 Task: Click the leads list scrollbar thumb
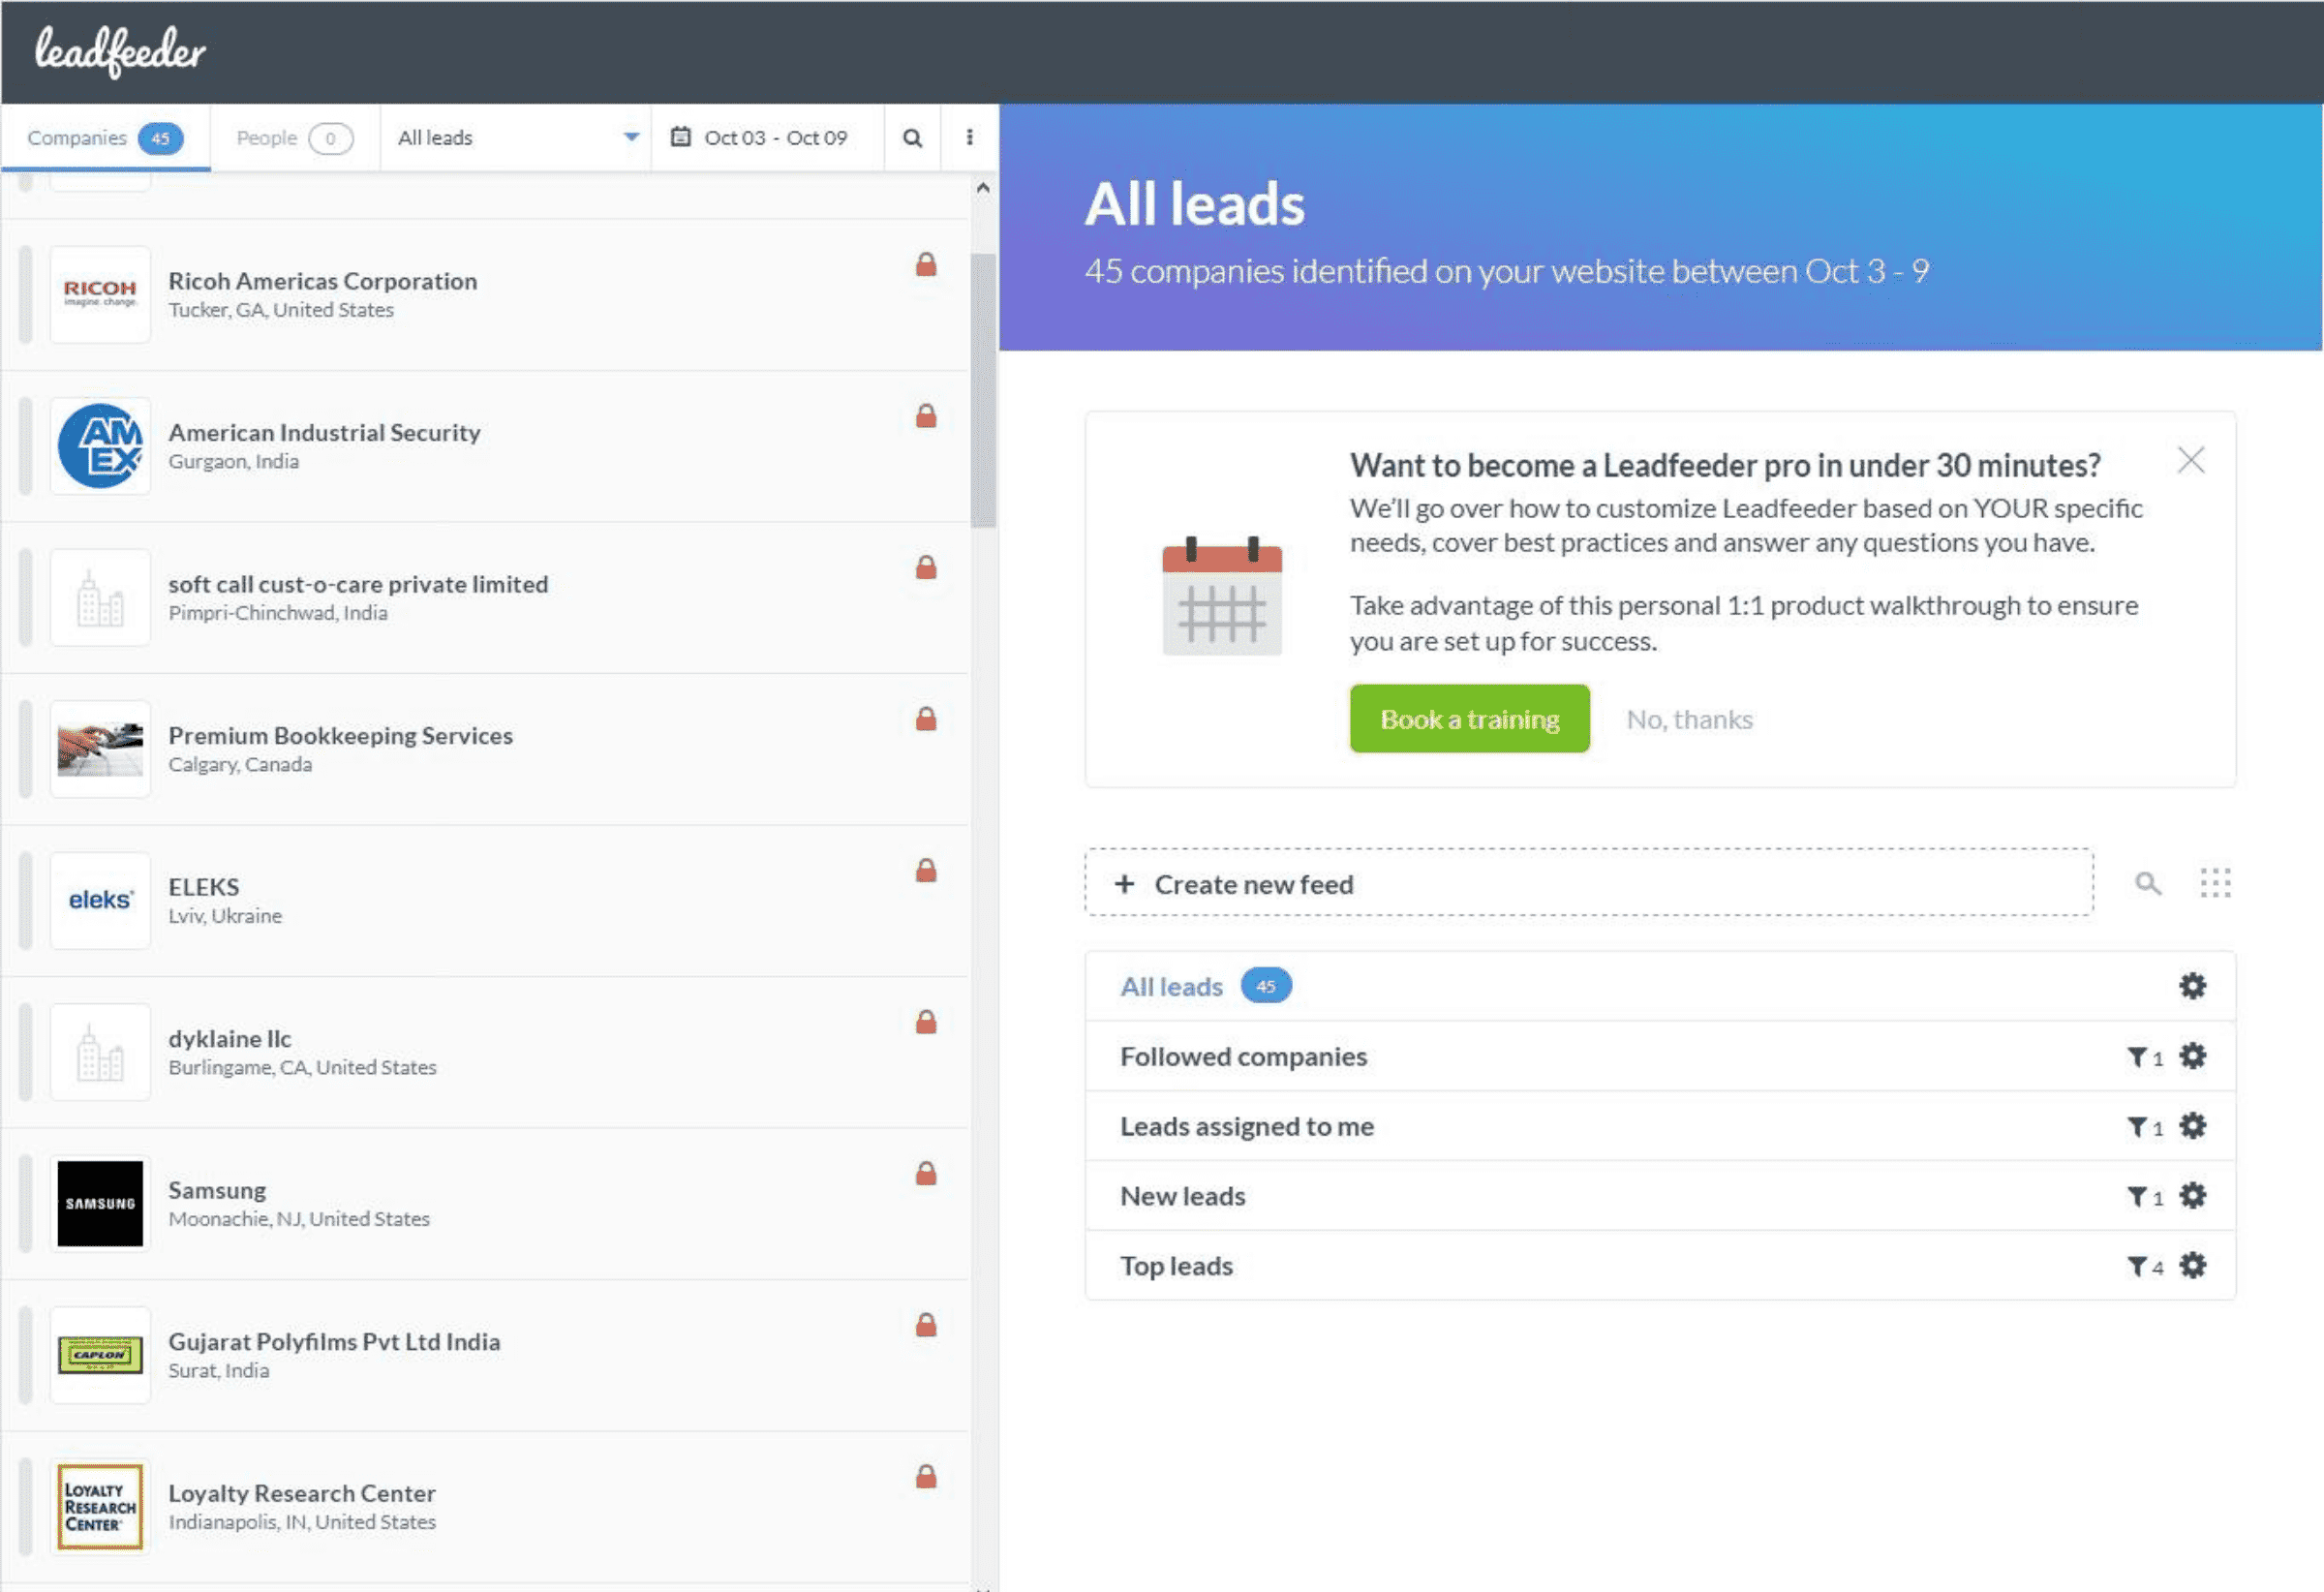pyautogui.click(x=983, y=390)
